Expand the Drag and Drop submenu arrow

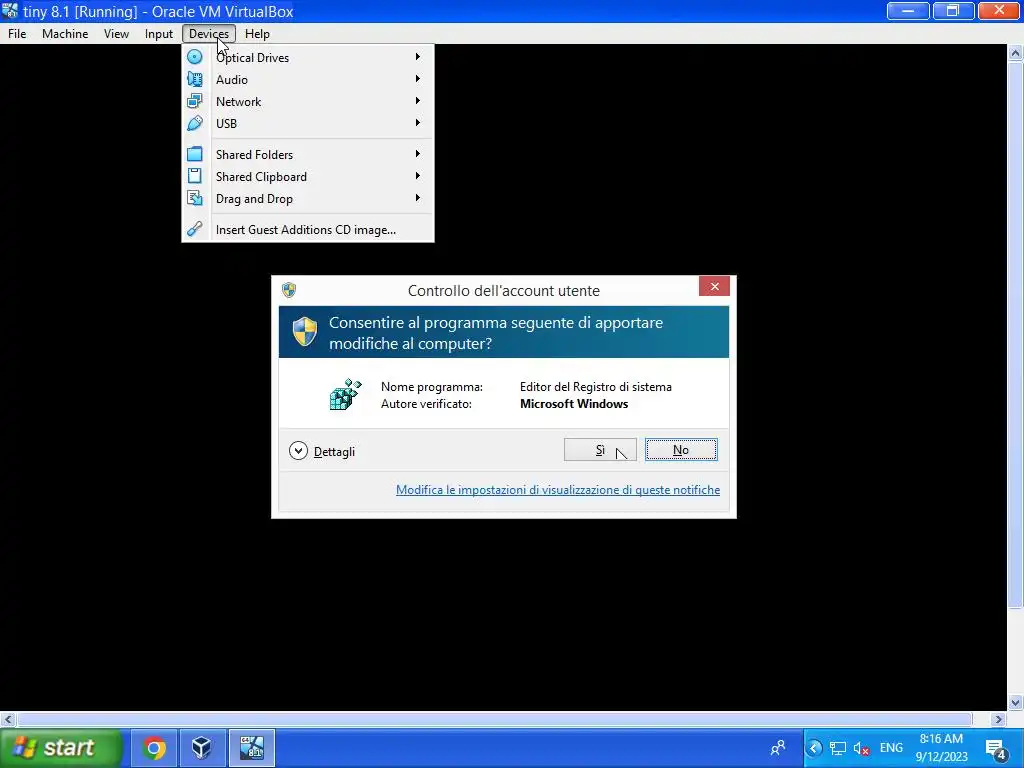418,198
